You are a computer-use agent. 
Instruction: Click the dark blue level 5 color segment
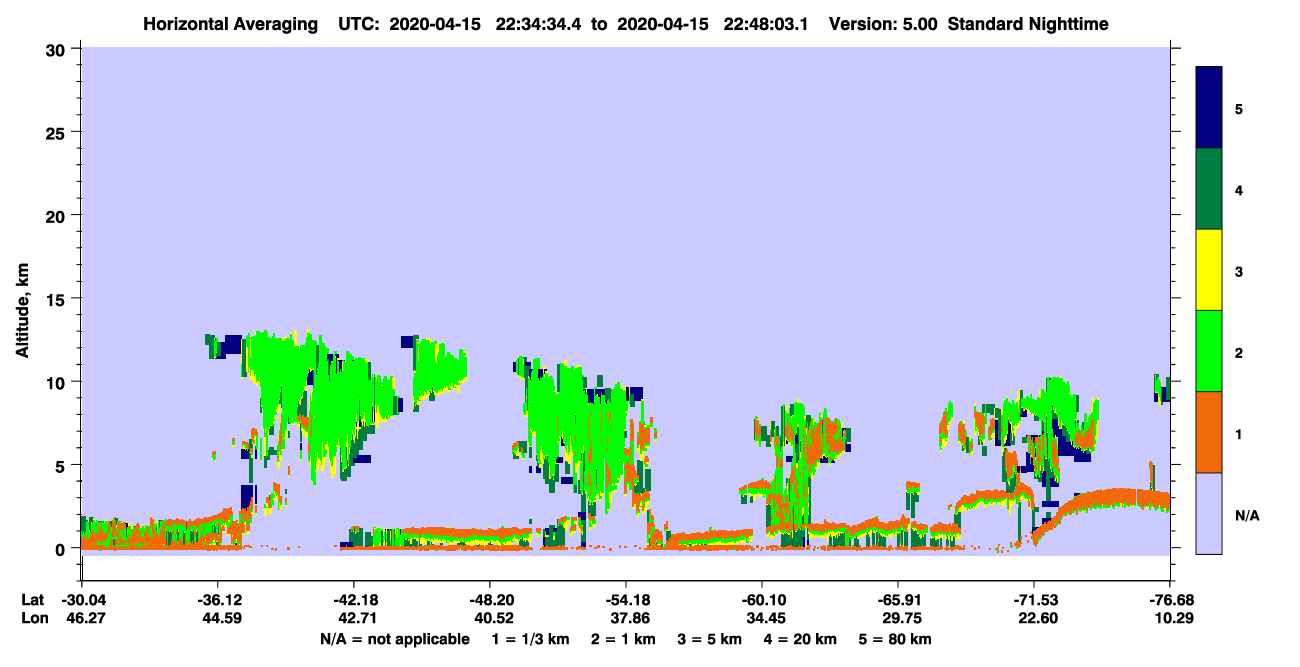pyautogui.click(x=1209, y=108)
